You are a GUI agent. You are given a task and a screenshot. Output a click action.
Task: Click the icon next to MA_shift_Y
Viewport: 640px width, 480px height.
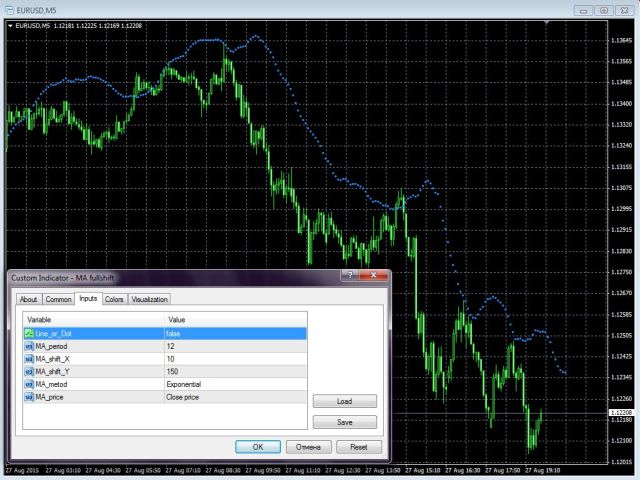pyautogui.click(x=29, y=371)
